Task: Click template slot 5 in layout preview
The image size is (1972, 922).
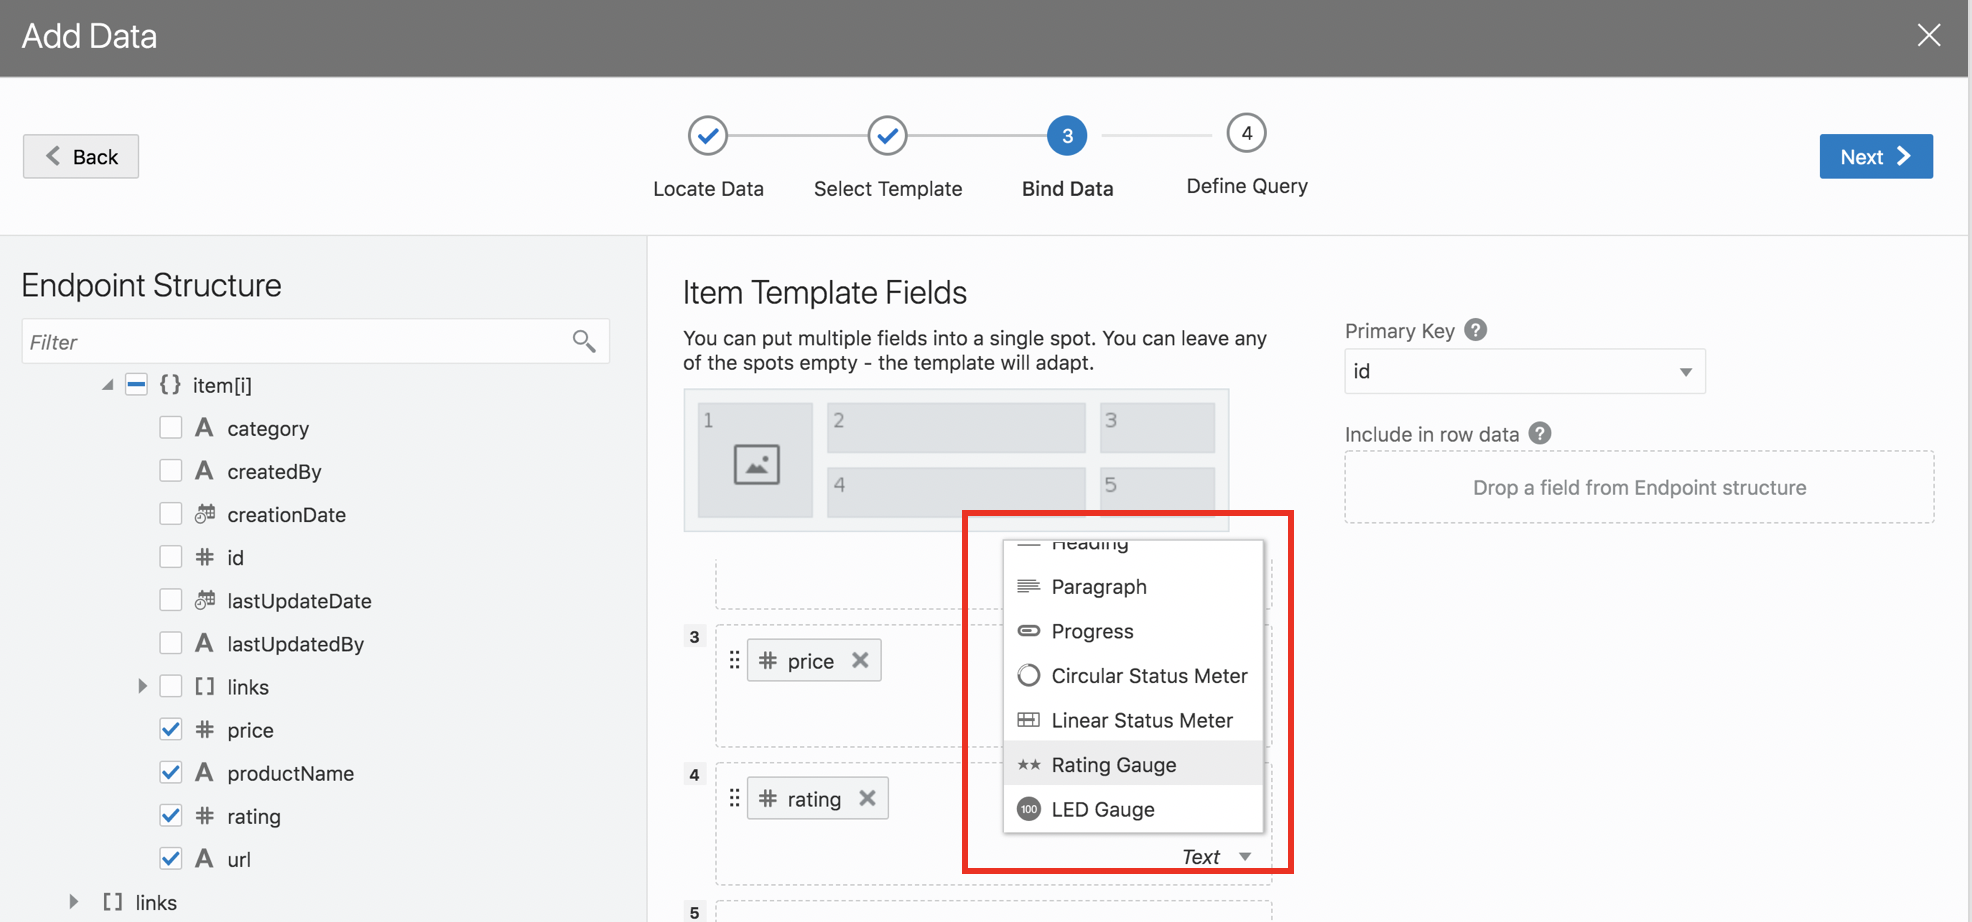Action: [x=1157, y=492]
